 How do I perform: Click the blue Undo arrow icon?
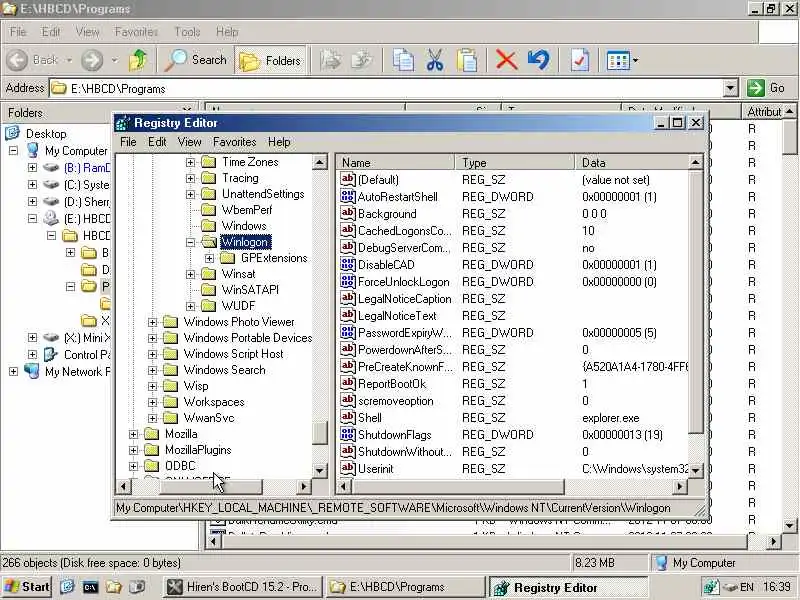[x=539, y=60]
